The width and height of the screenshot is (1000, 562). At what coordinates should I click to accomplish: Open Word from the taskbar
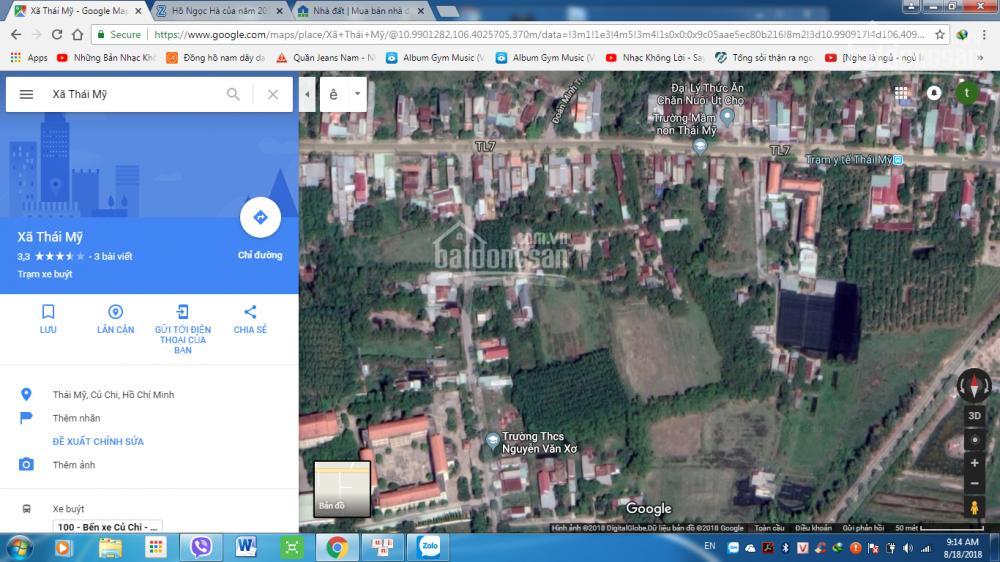click(x=246, y=547)
